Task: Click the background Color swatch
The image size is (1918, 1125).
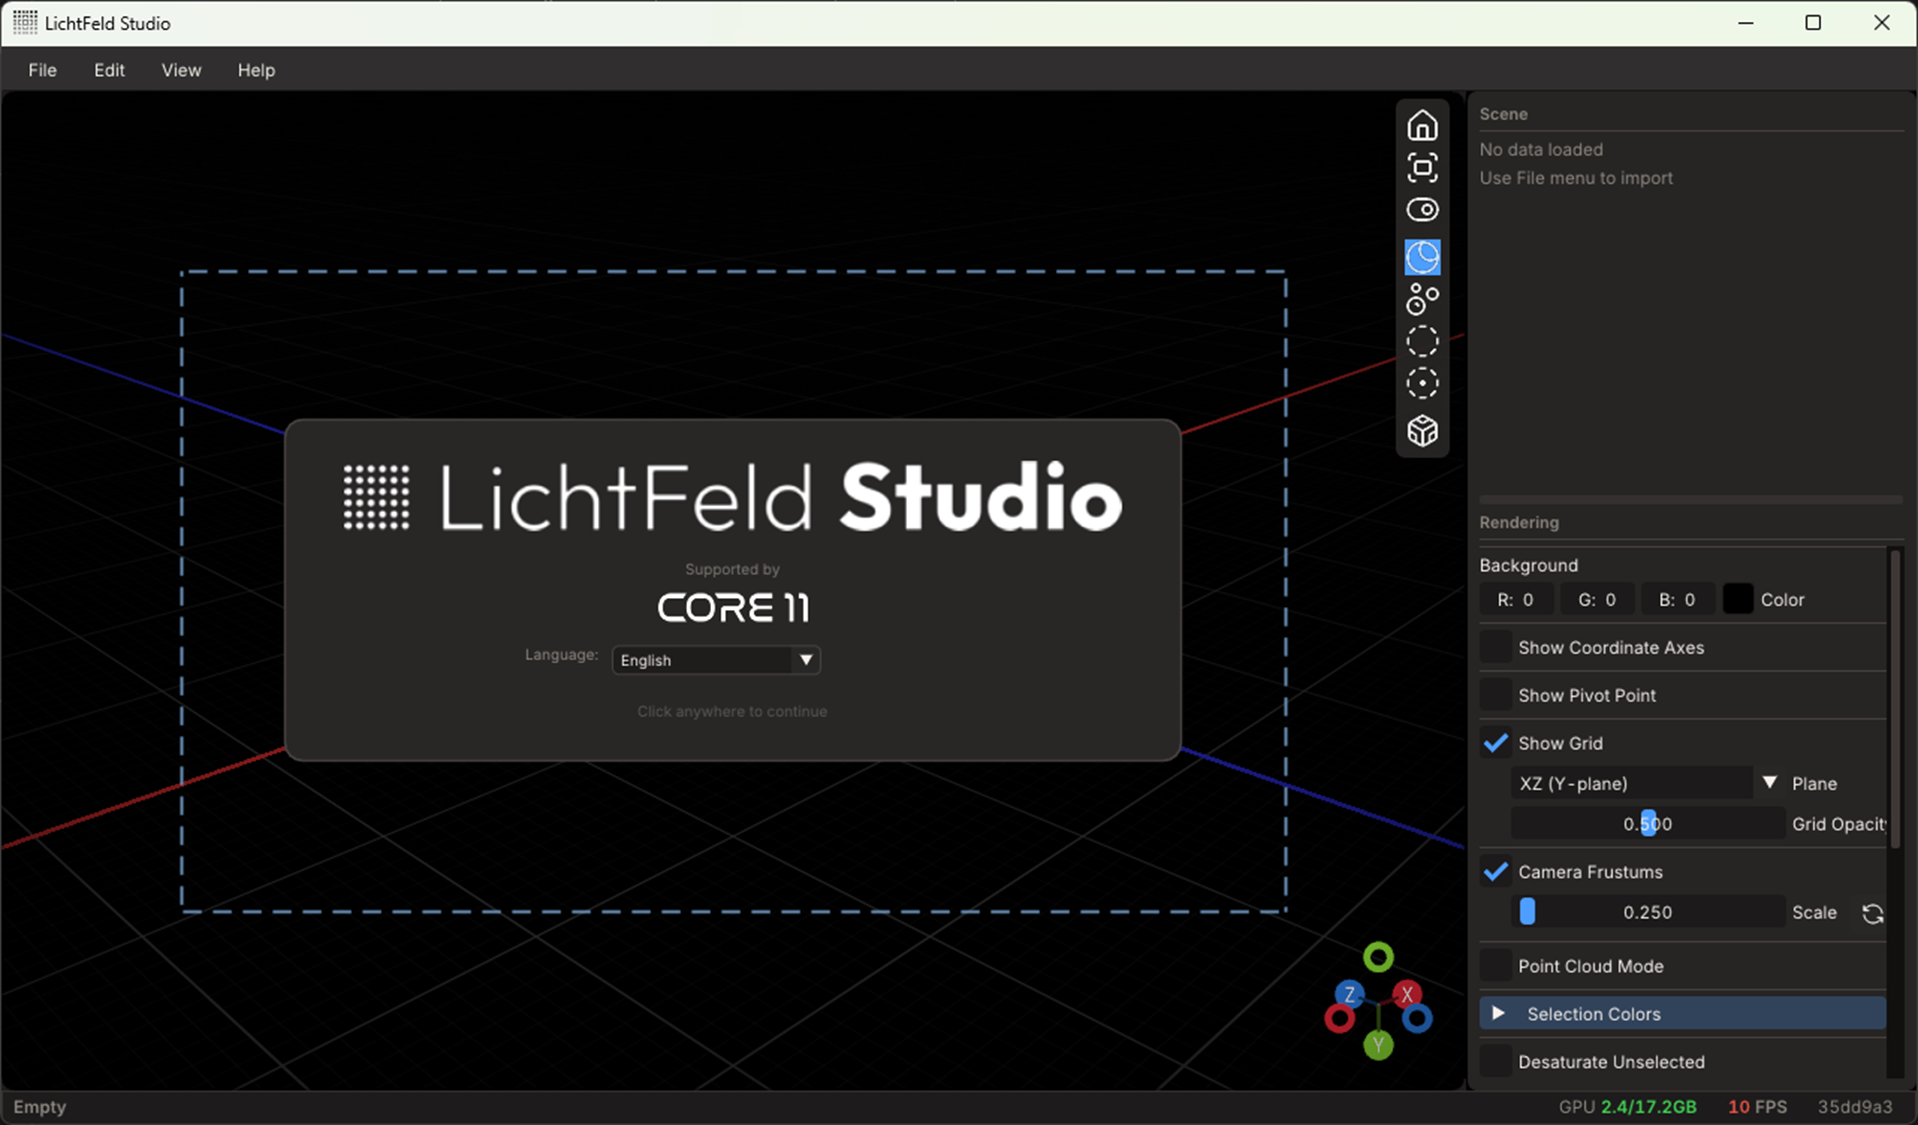Action: pos(1738,599)
